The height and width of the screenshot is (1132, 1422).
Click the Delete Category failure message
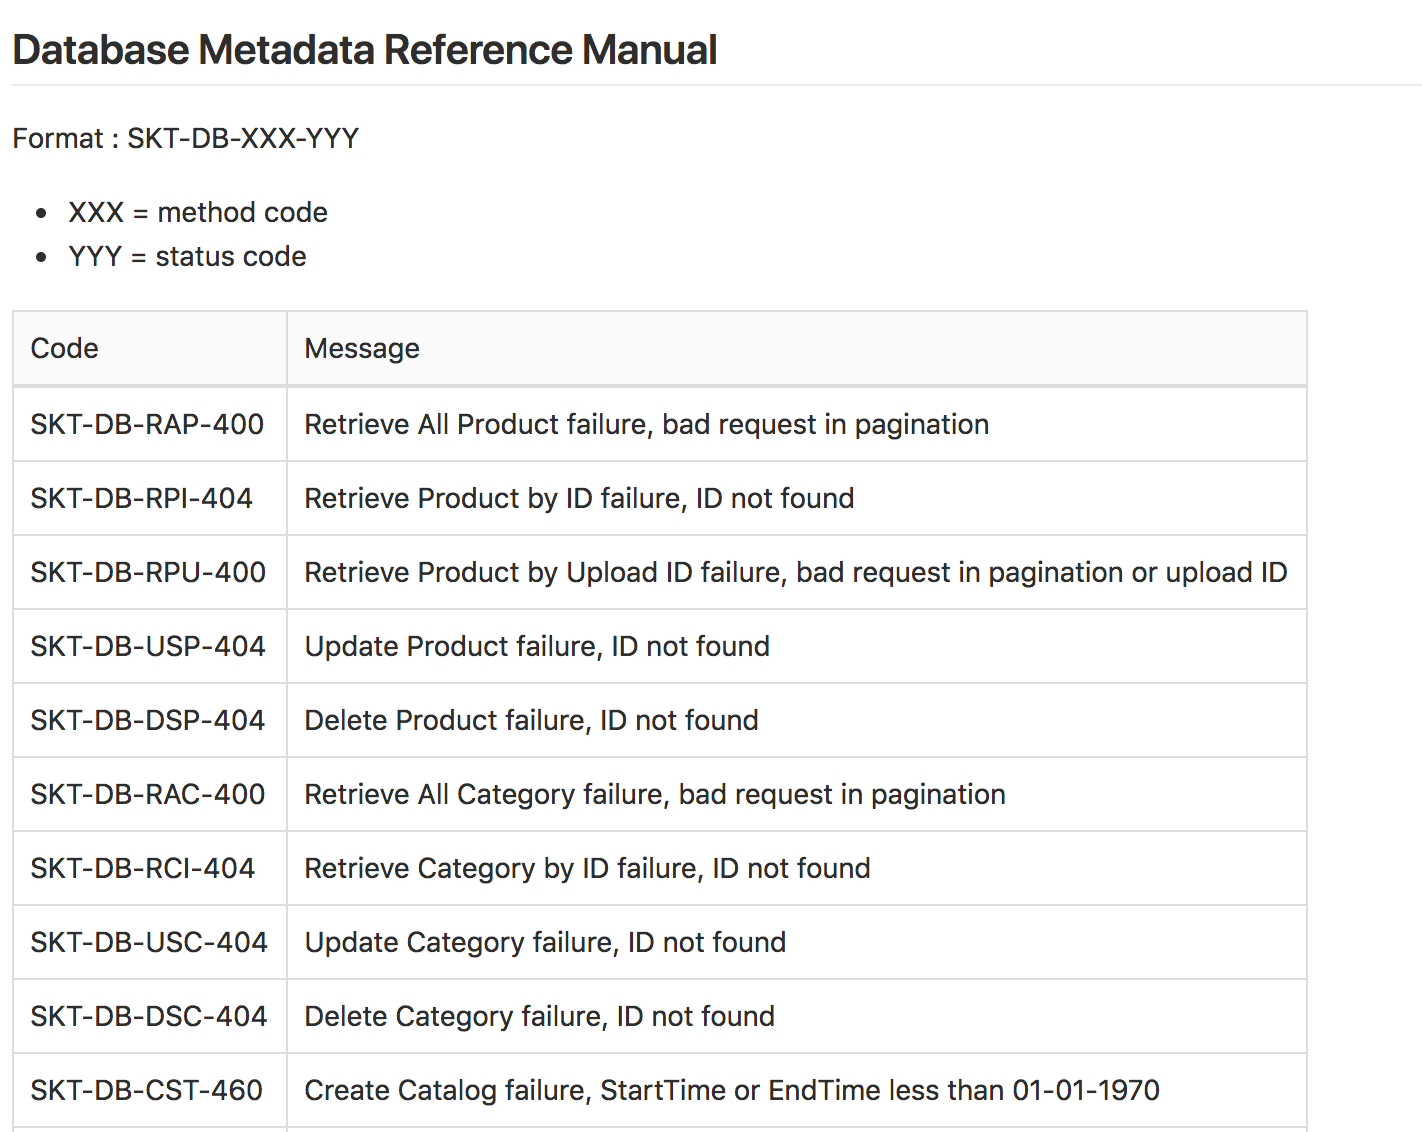[539, 1016]
